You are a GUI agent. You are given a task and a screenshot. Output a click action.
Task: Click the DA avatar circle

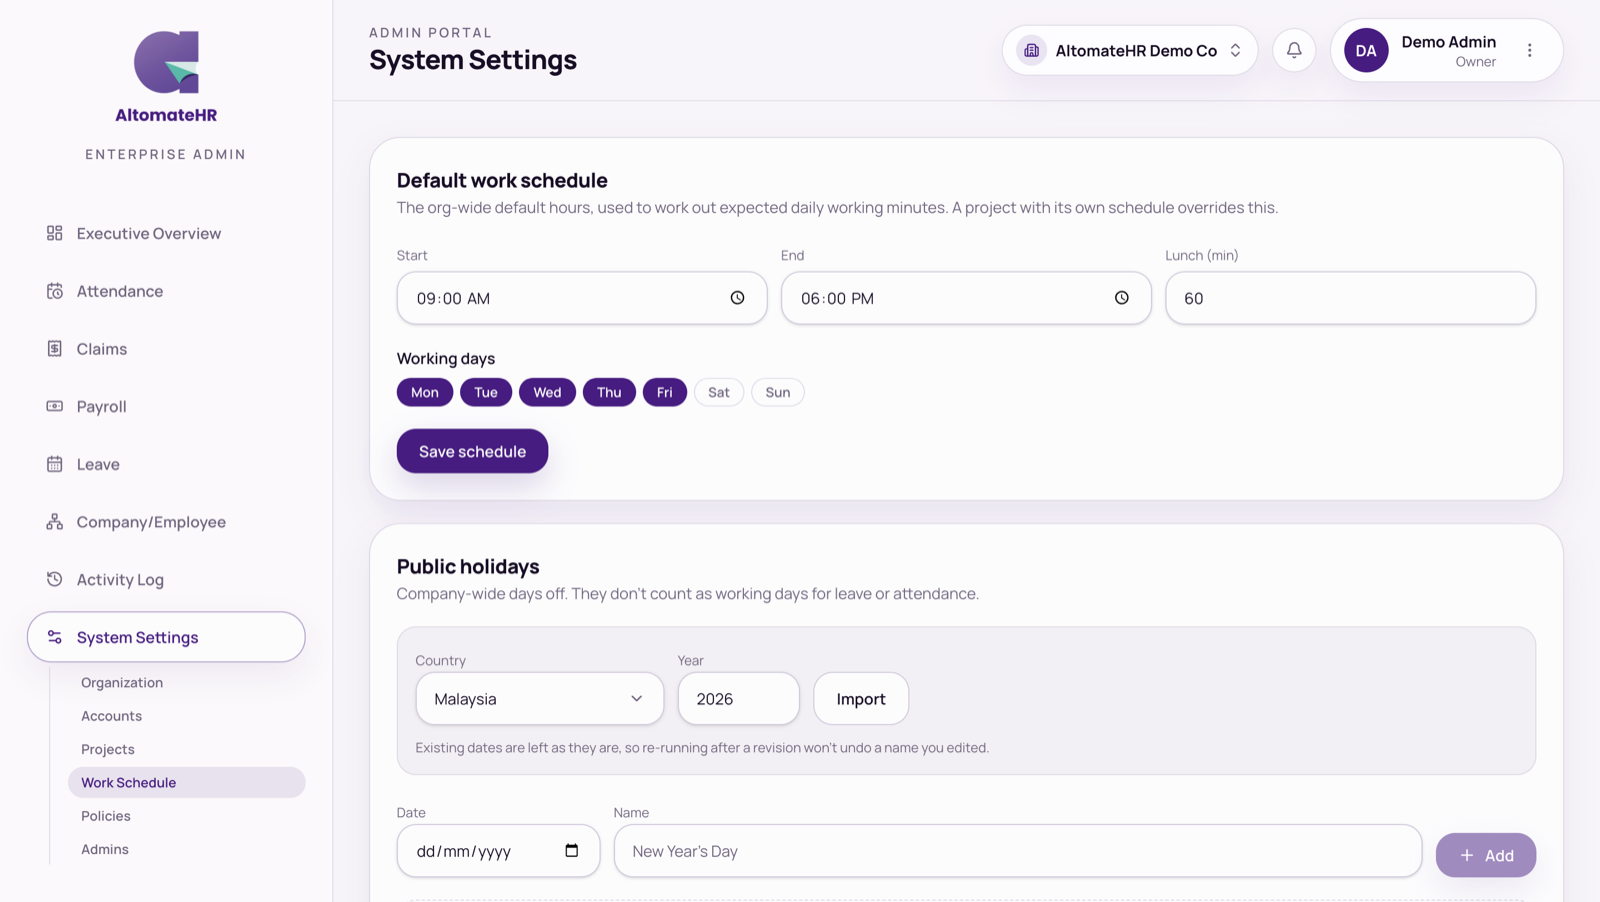[x=1366, y=50]
